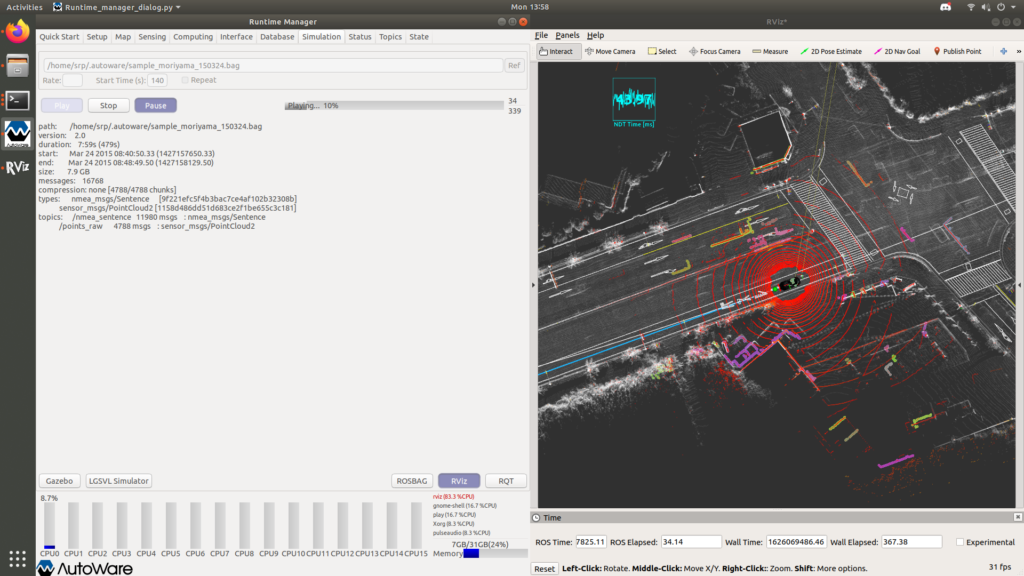The image size is (1024, 576).
Task: Open the File menu in RViz
Action: 541,35
